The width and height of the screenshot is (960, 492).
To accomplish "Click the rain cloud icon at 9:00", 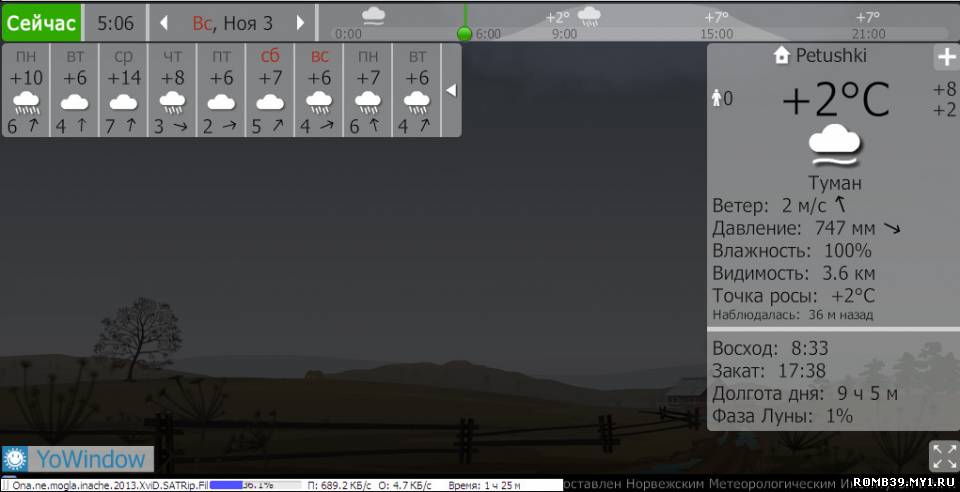I will (x=590, y=16).
